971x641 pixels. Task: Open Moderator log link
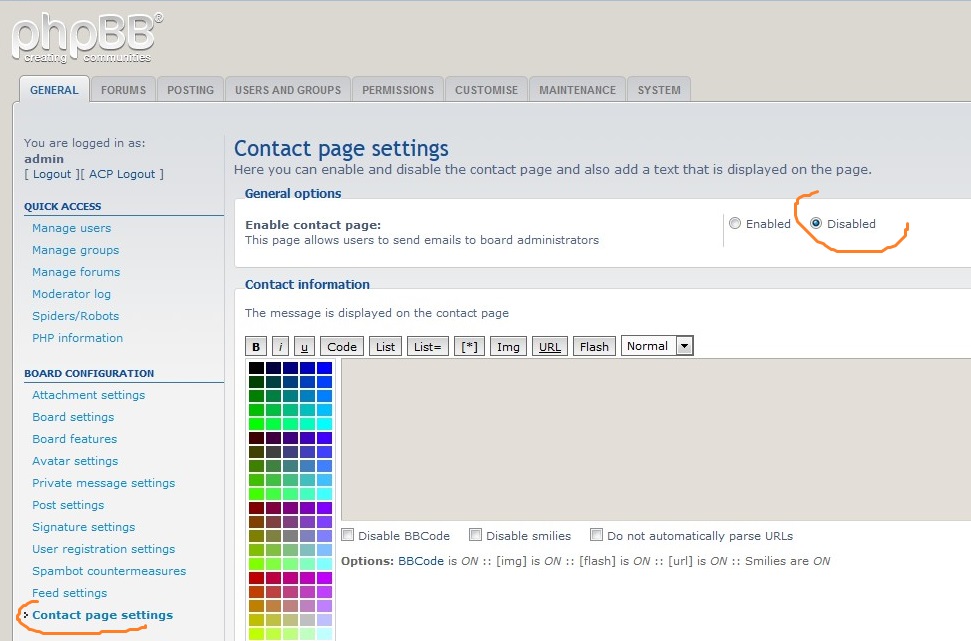(x=71, y=294)
